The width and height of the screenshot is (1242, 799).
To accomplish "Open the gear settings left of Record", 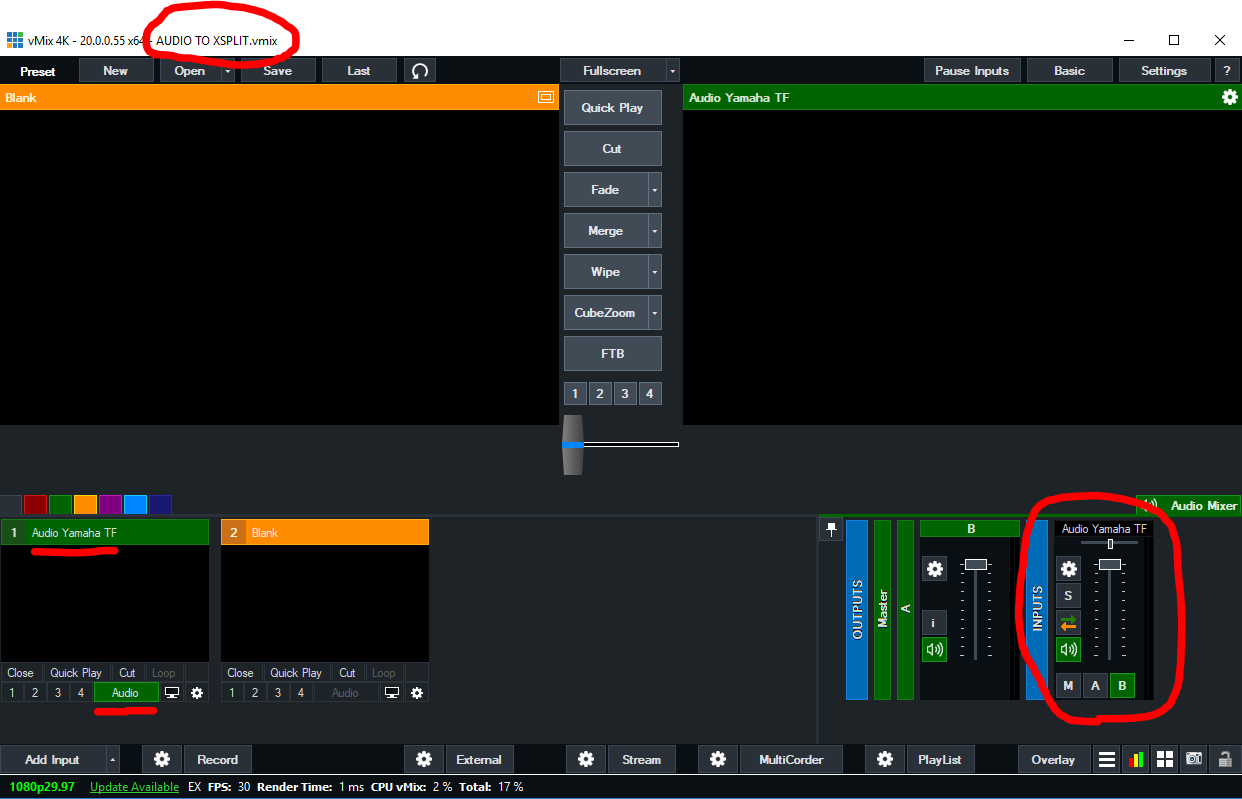I will pyautogui.click(x=162, y=759).
